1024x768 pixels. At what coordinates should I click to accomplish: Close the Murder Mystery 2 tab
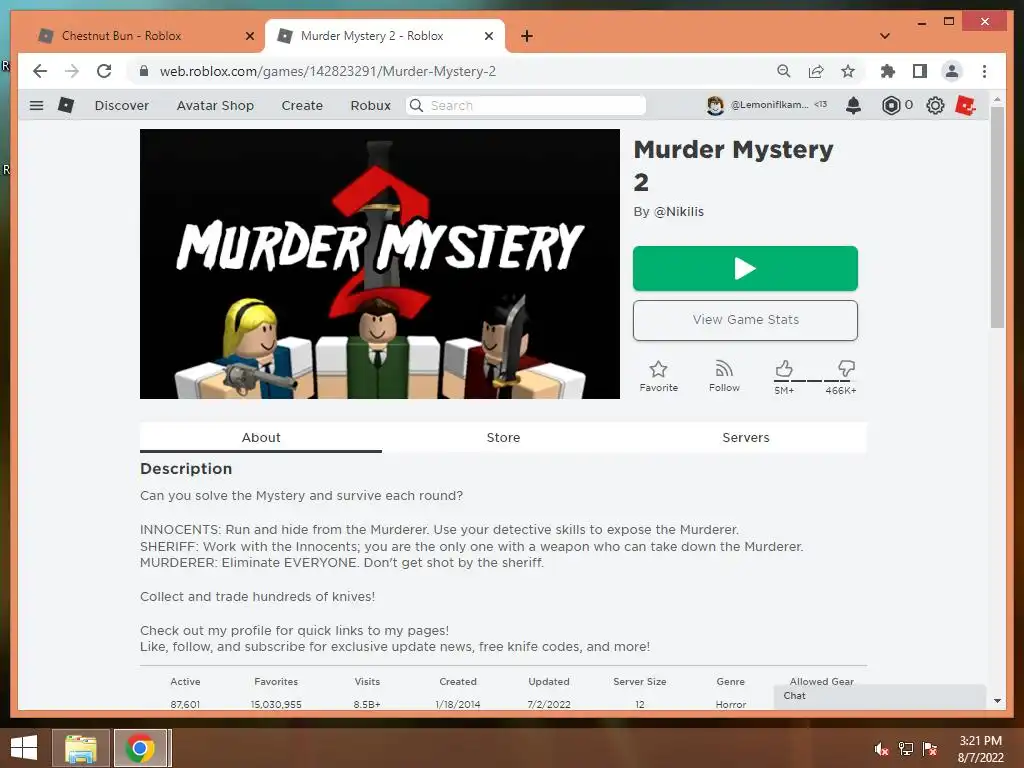point(488,36)
